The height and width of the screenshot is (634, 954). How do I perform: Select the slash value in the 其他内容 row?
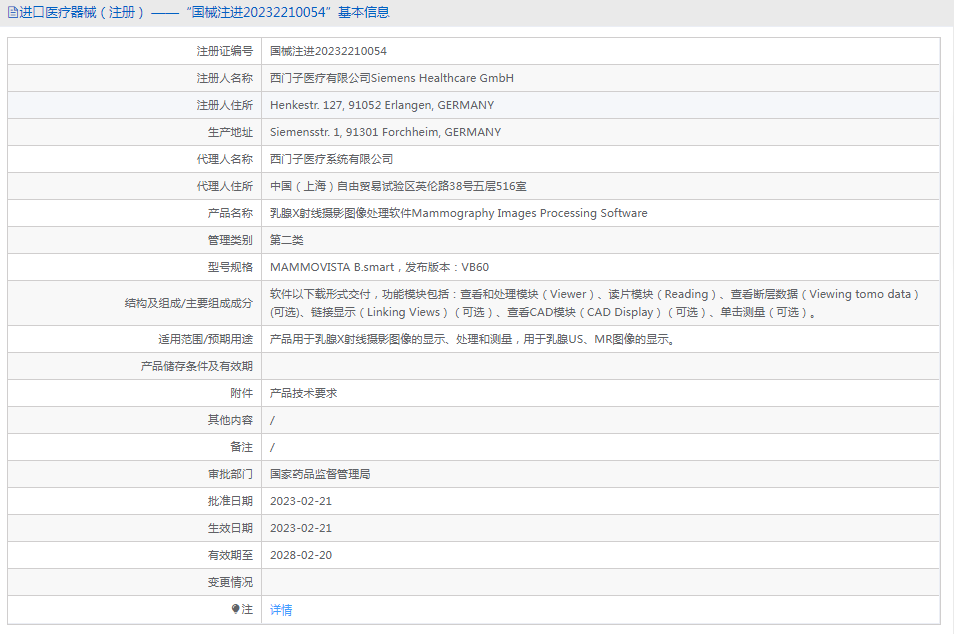[x=272, y=420]
